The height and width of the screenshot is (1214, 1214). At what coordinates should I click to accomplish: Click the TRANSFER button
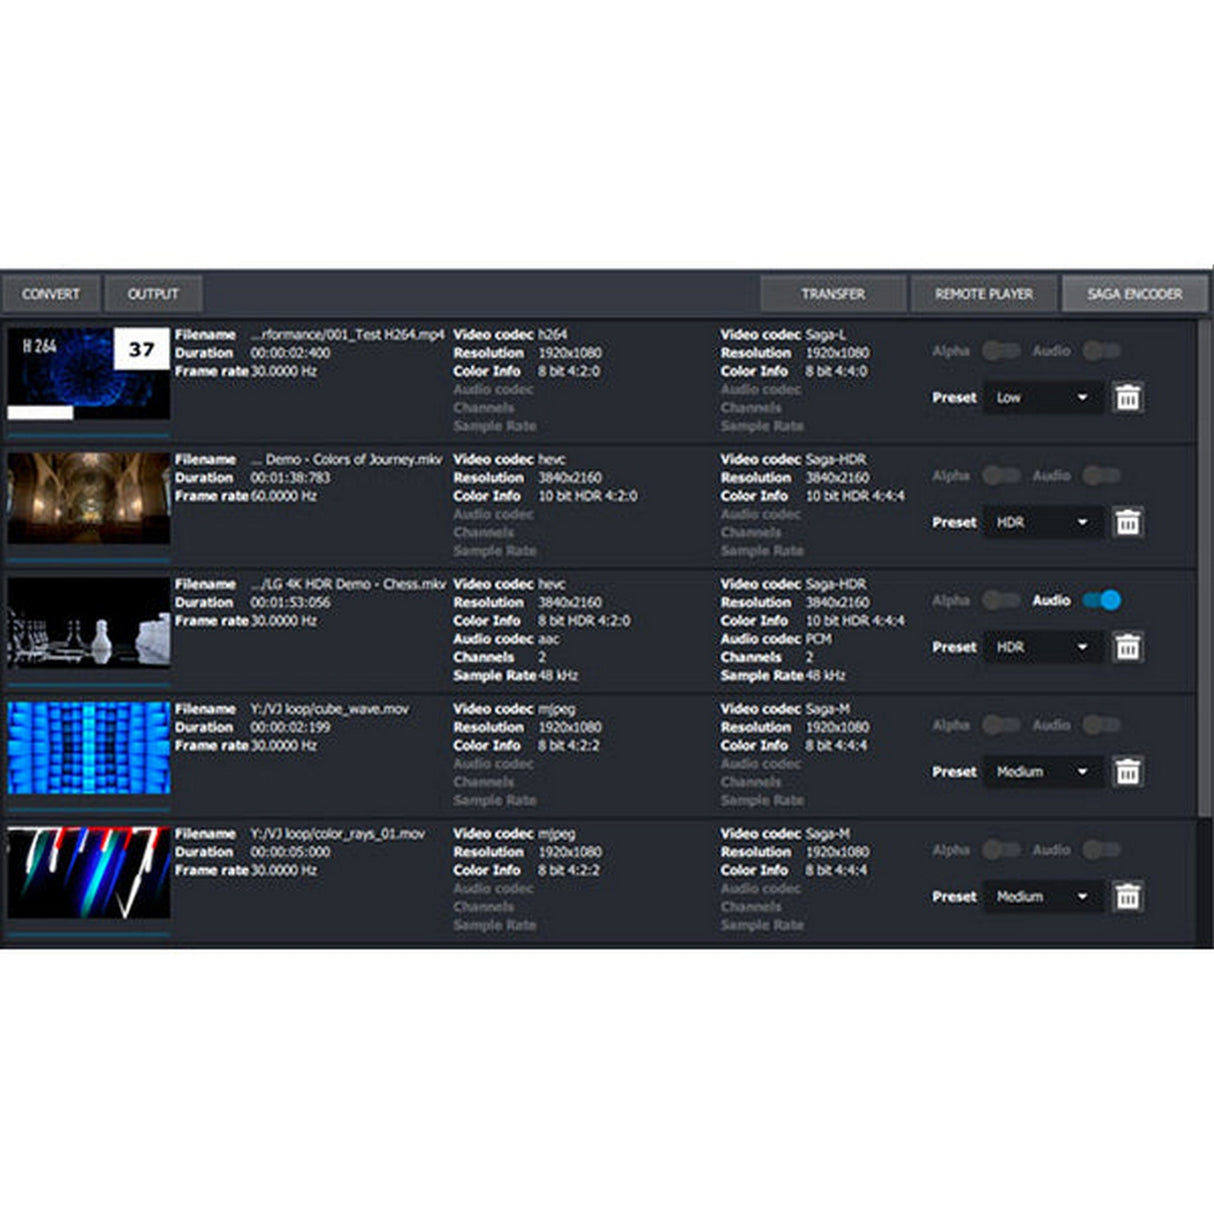[x=834, y=293]
